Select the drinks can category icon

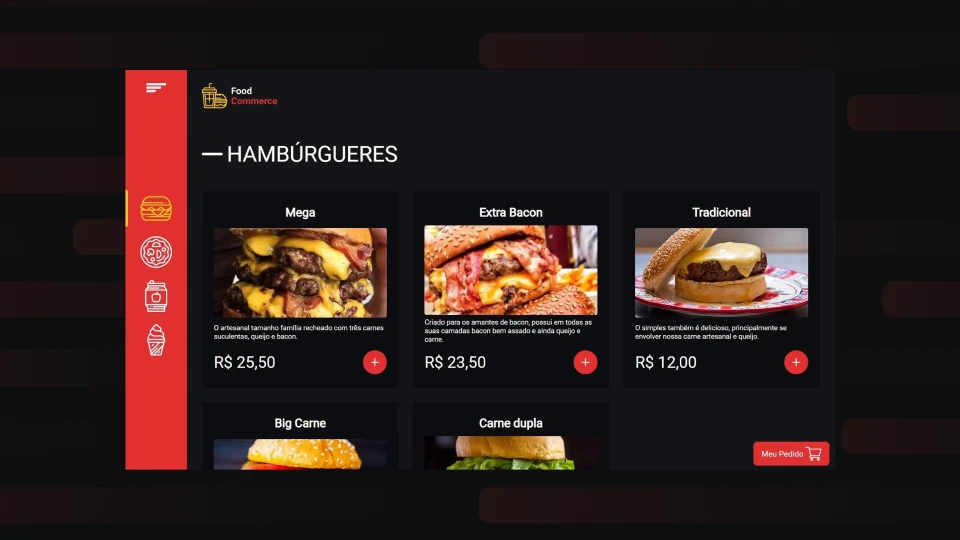pos(156,296)
